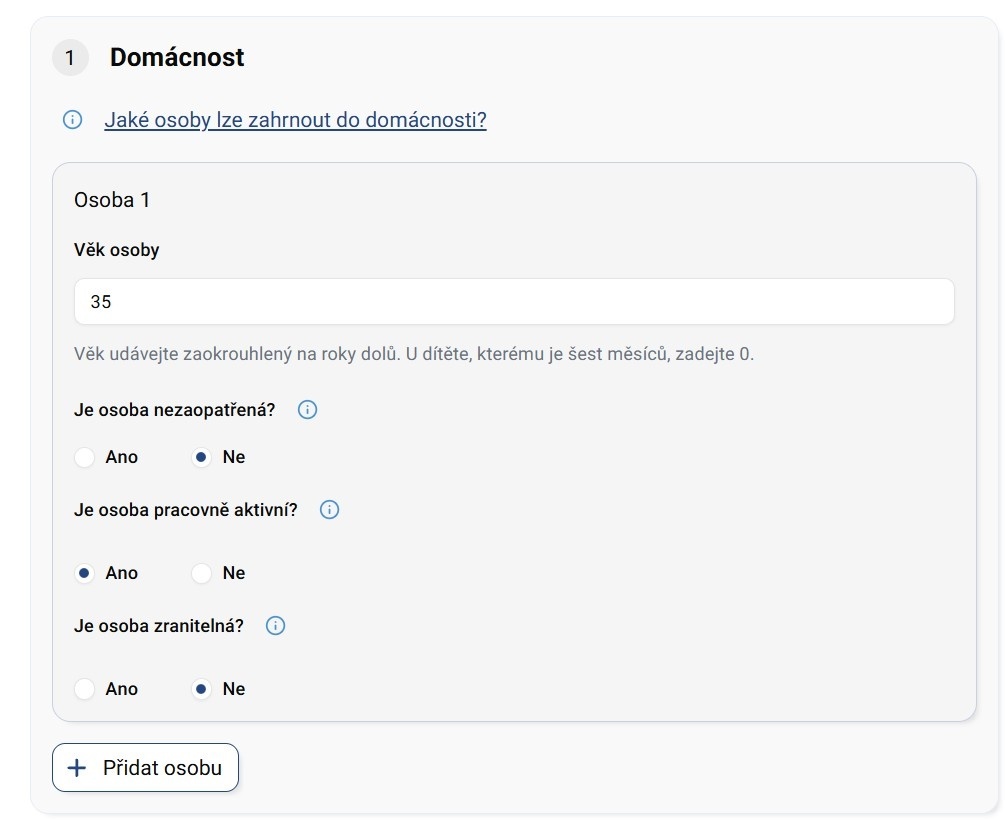Click the "Věk osoby" field label

tap(116, 250)
